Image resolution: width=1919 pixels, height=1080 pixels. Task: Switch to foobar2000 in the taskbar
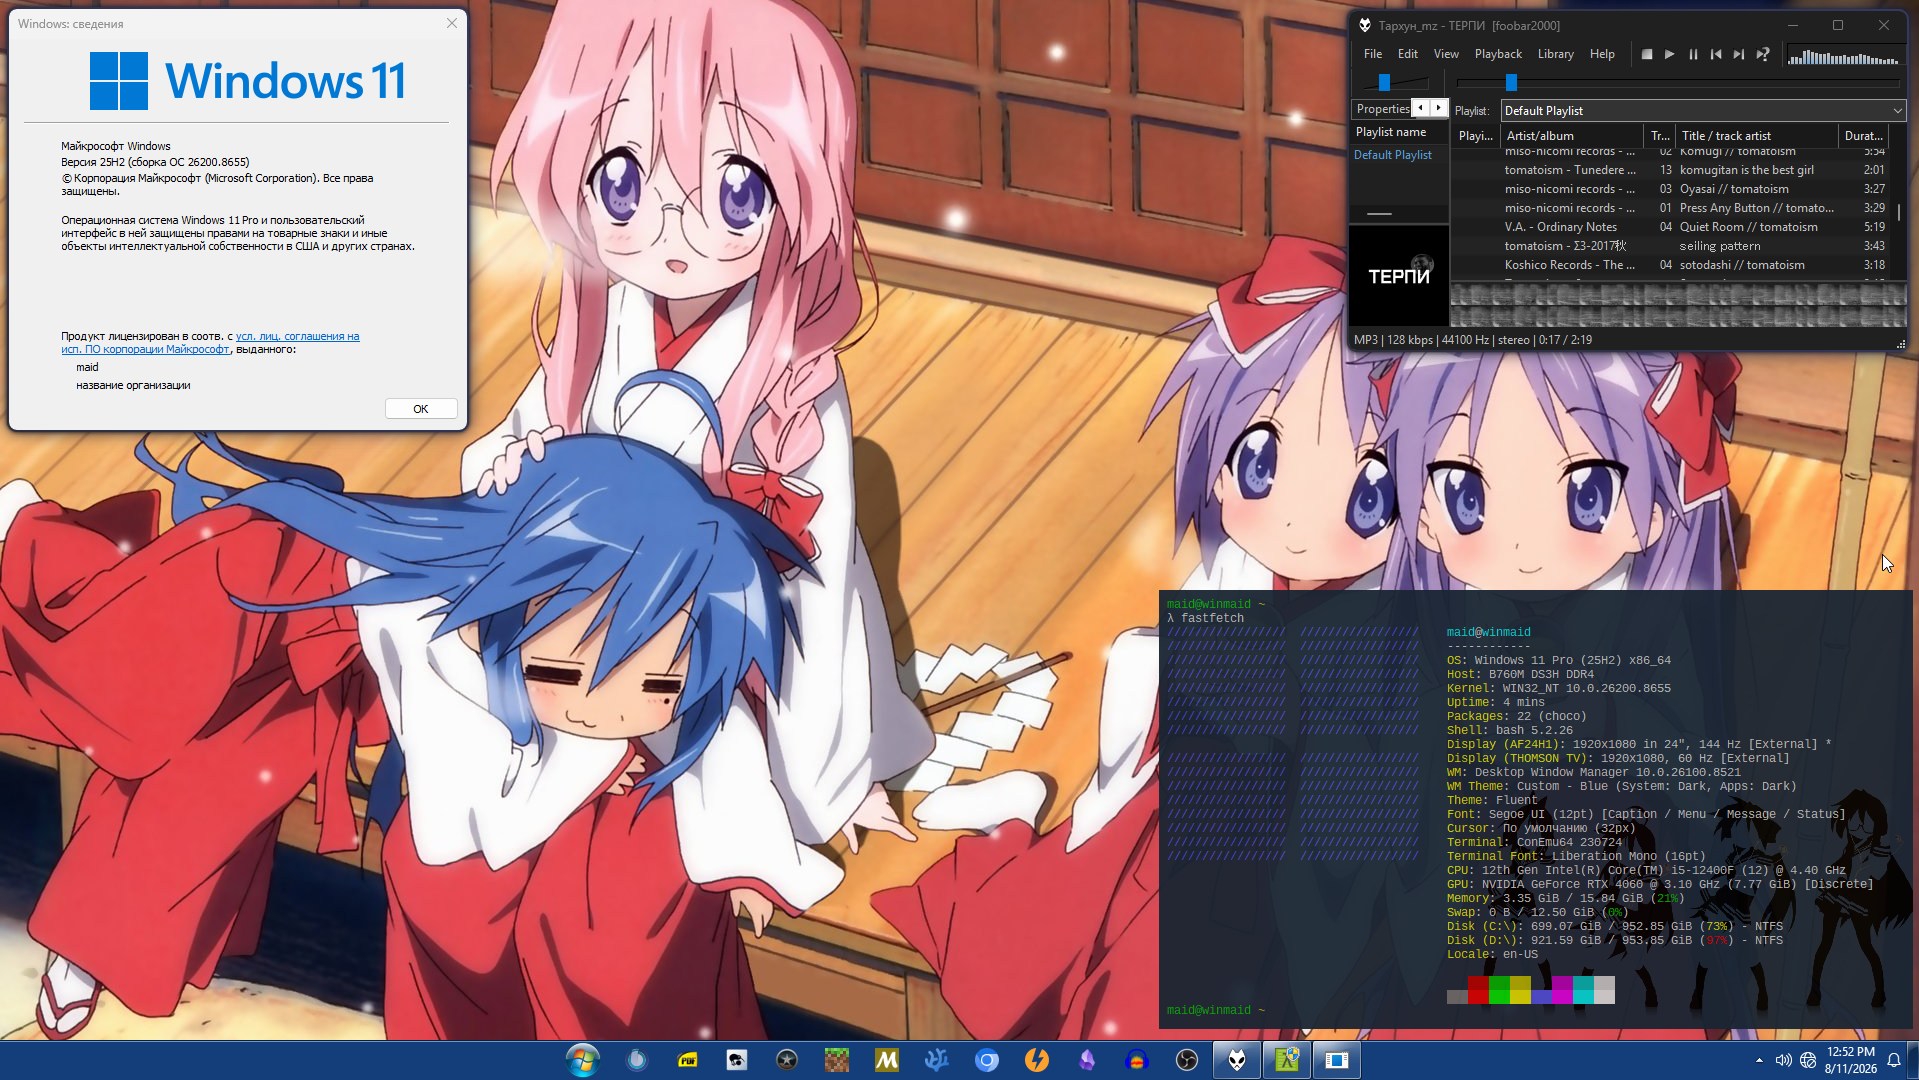(x=1237, y=1060)
